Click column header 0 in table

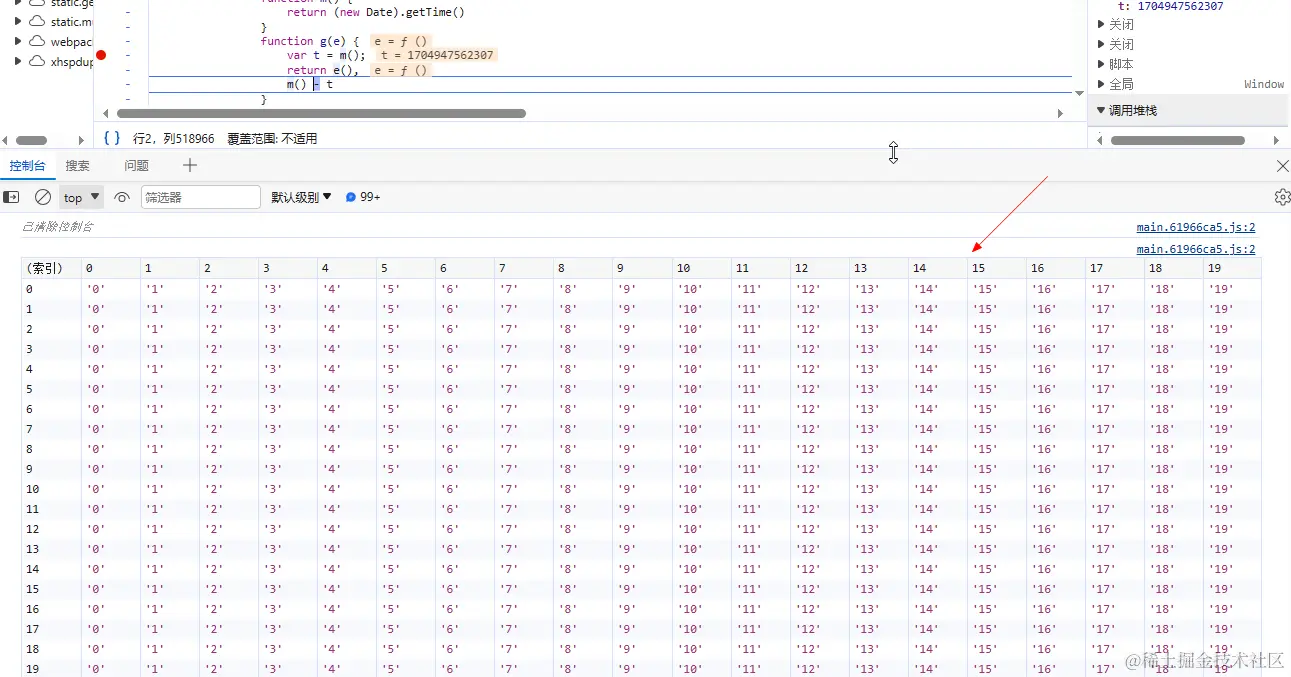(110, 268)
